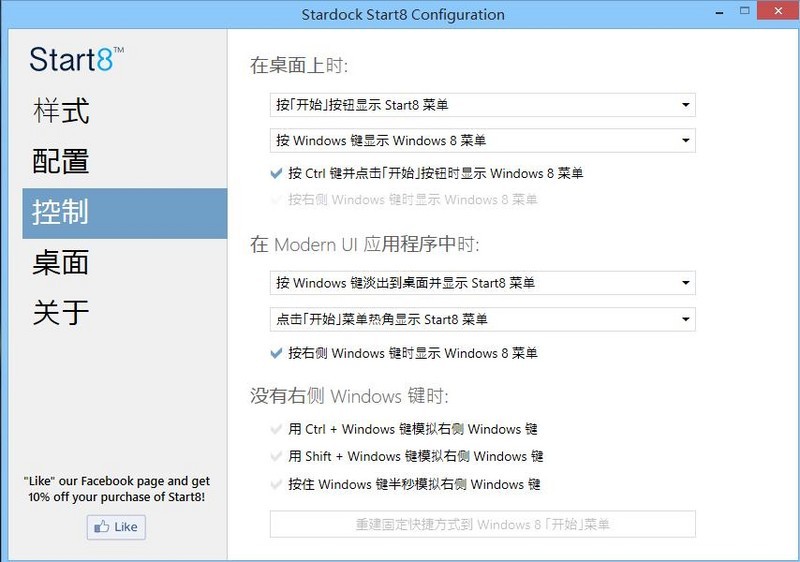Click the 在 Modern UI 应用程序中时 heading
The image size is (800, 562).
point(364,244)
